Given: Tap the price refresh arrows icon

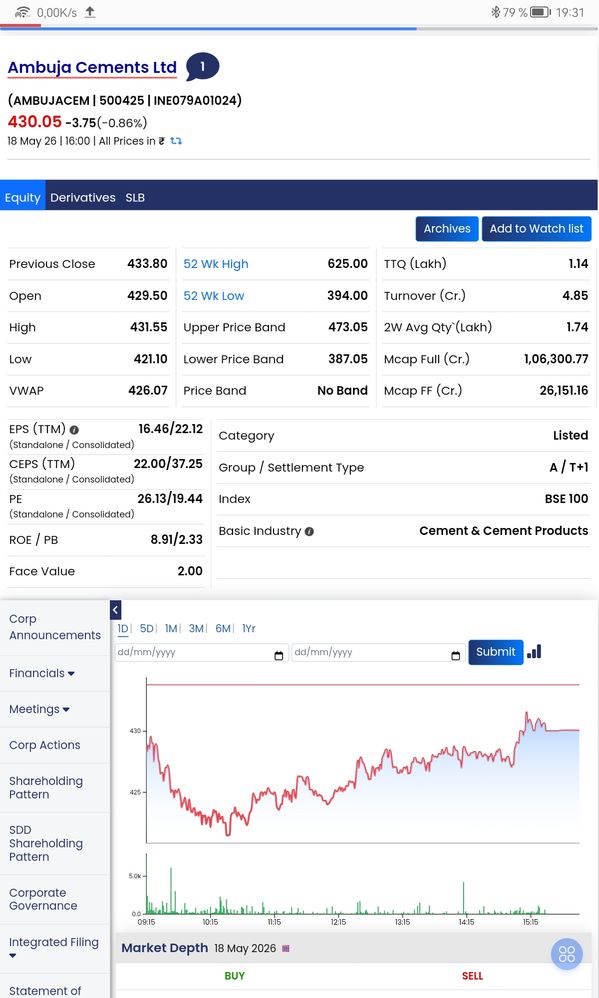Looking at the screenshot, I should point(176,141).
